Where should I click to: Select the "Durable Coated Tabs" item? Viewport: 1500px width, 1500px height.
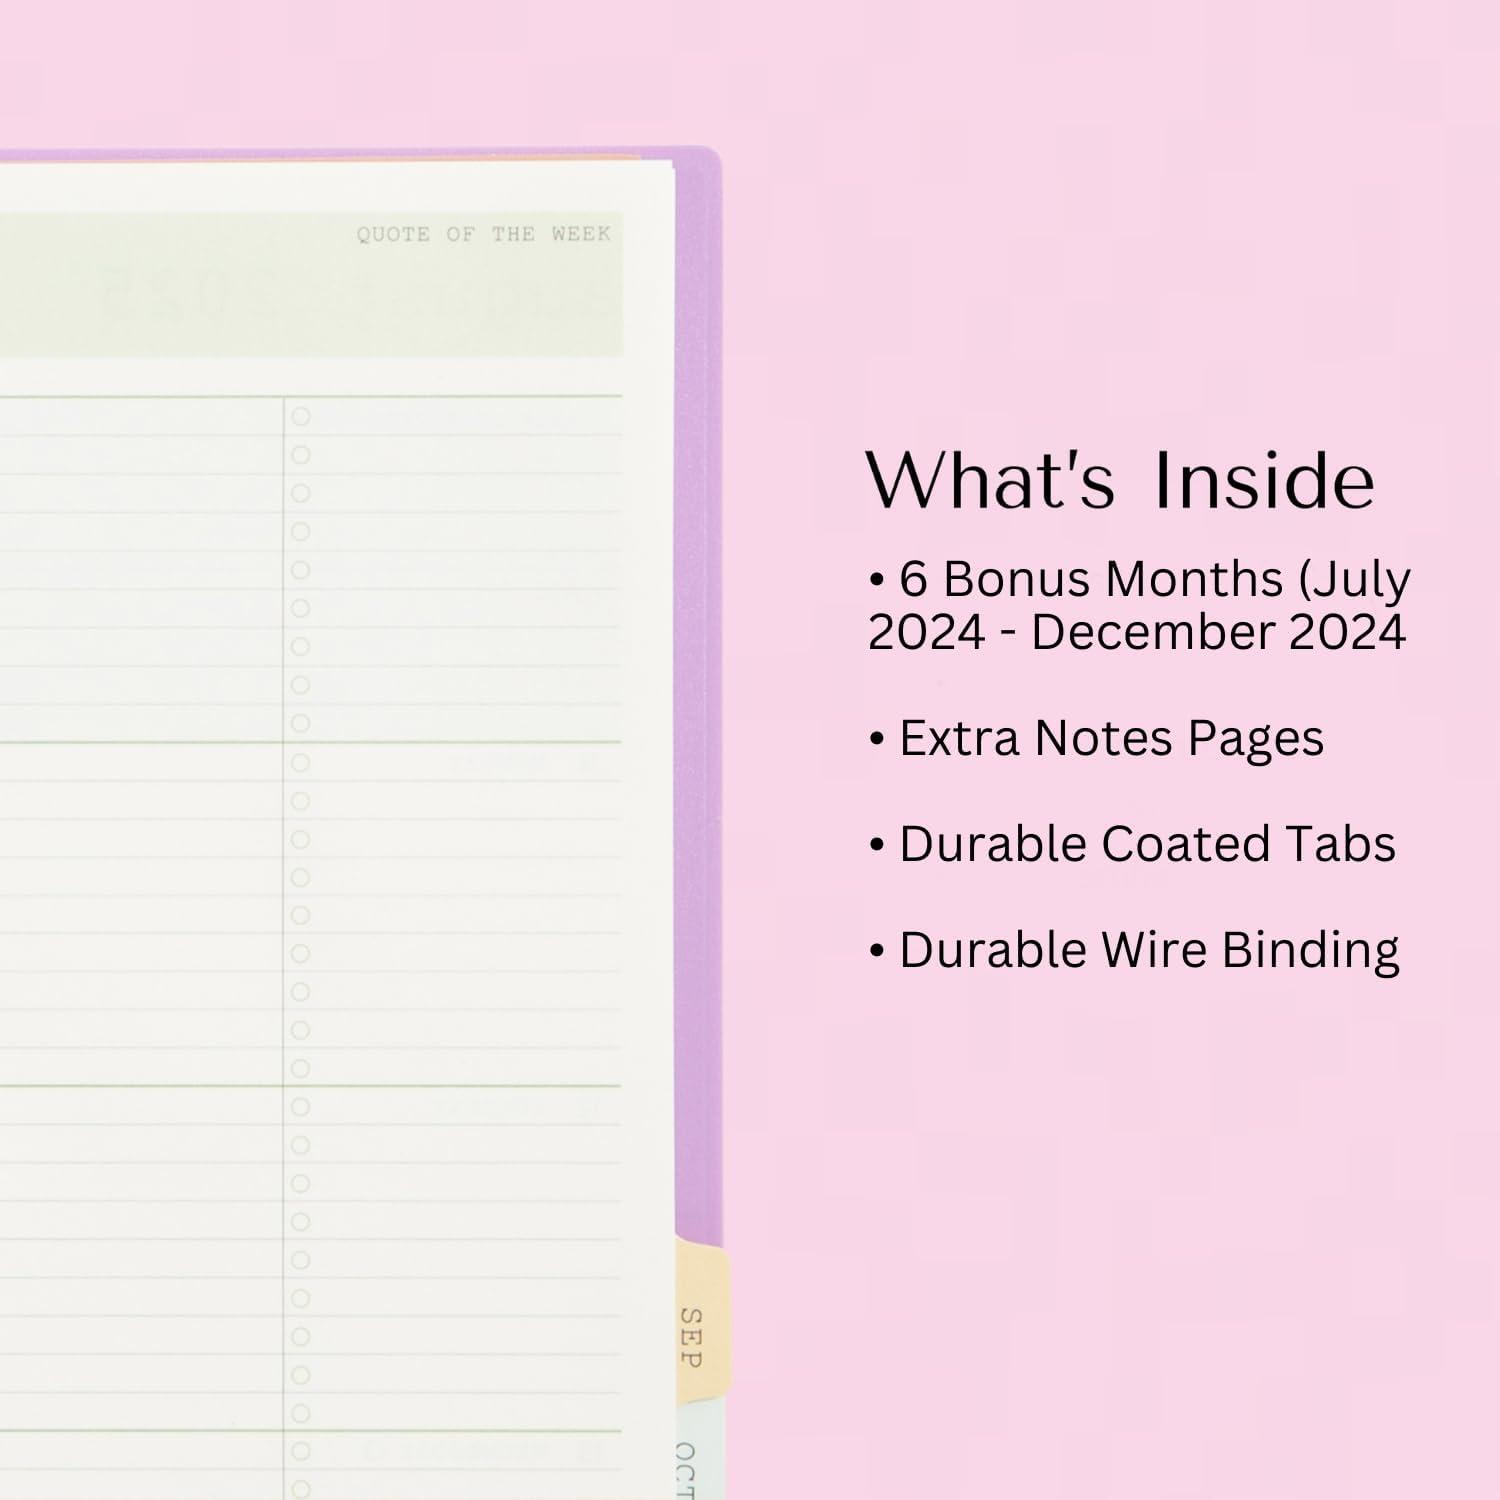coord(1146,844)
